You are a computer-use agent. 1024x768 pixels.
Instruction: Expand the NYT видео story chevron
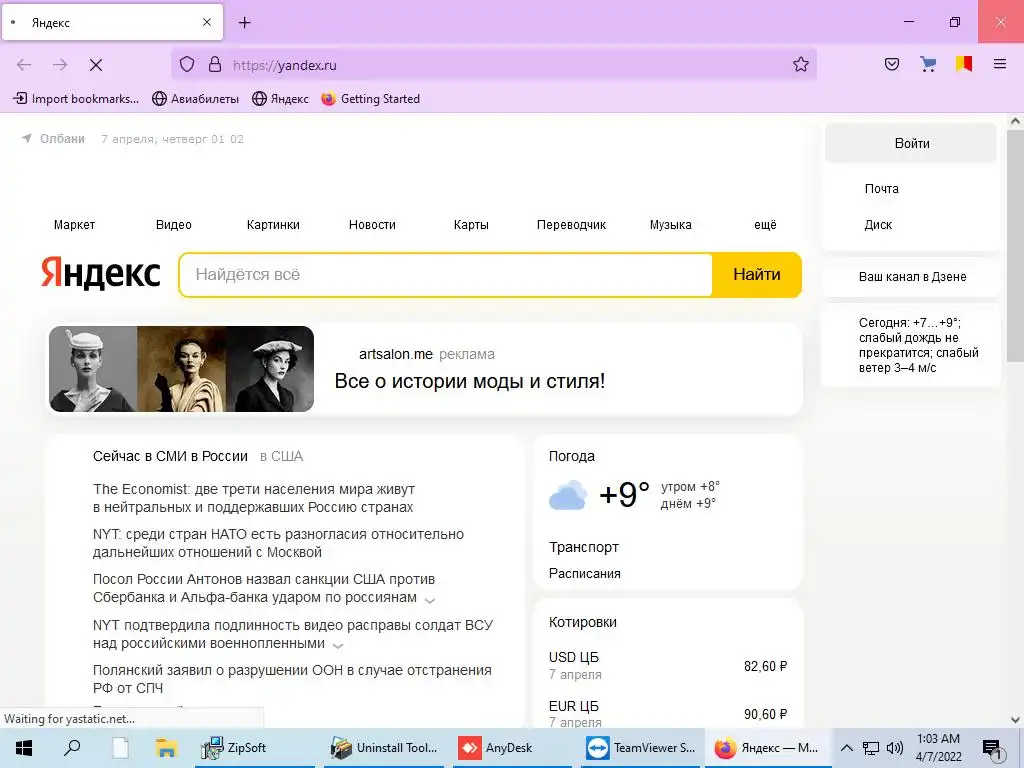click(338, 645)
